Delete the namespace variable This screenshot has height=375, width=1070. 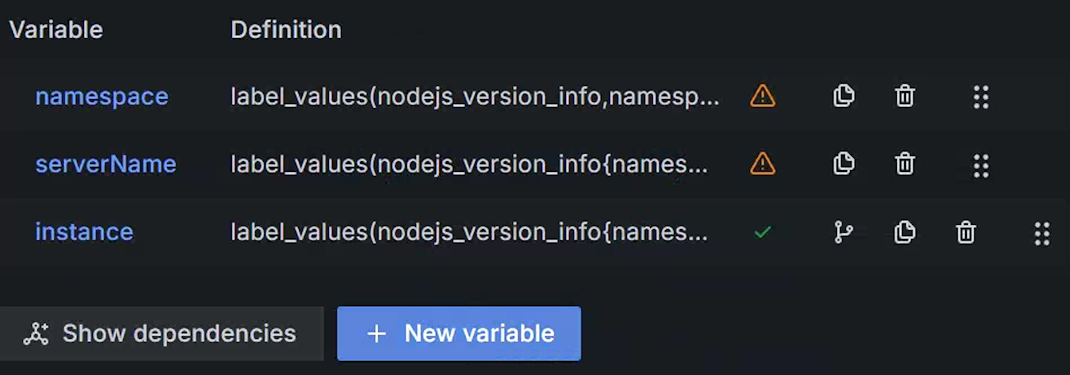[905, 97]
